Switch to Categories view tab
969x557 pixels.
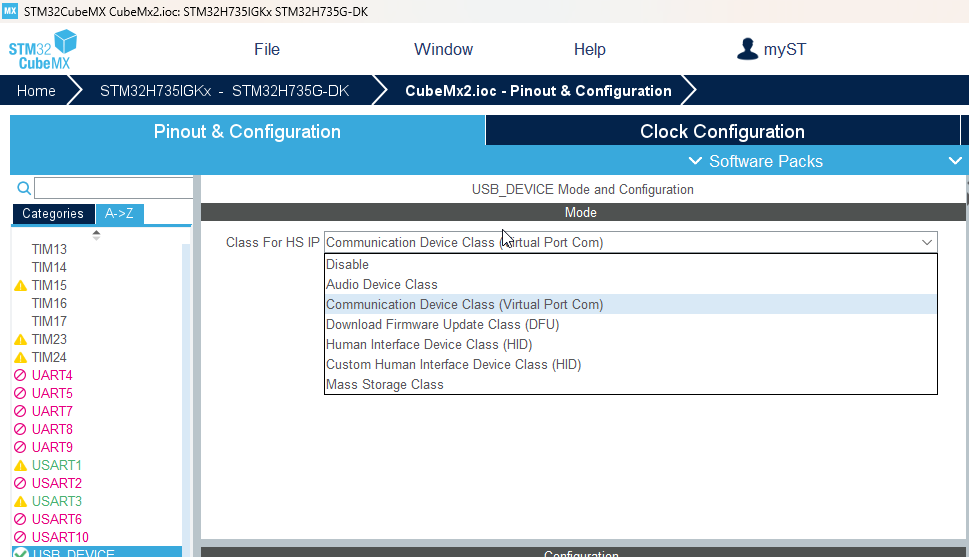tap(53, 213)
